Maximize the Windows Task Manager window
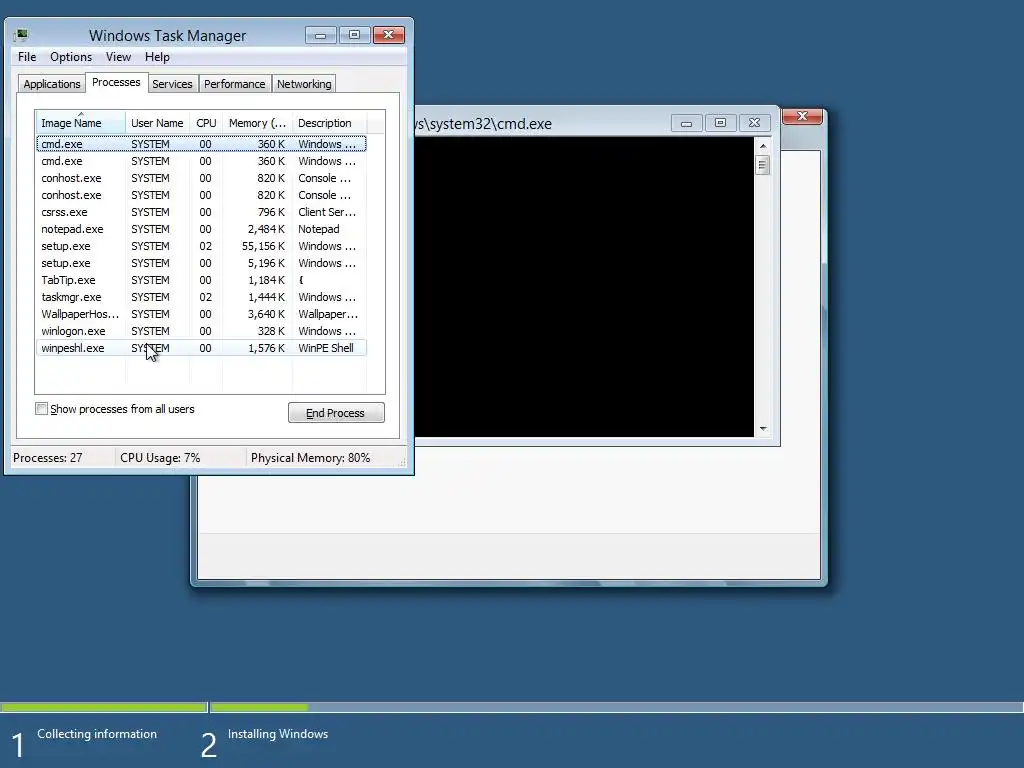 pyautogui.click(x=355, y=35)
